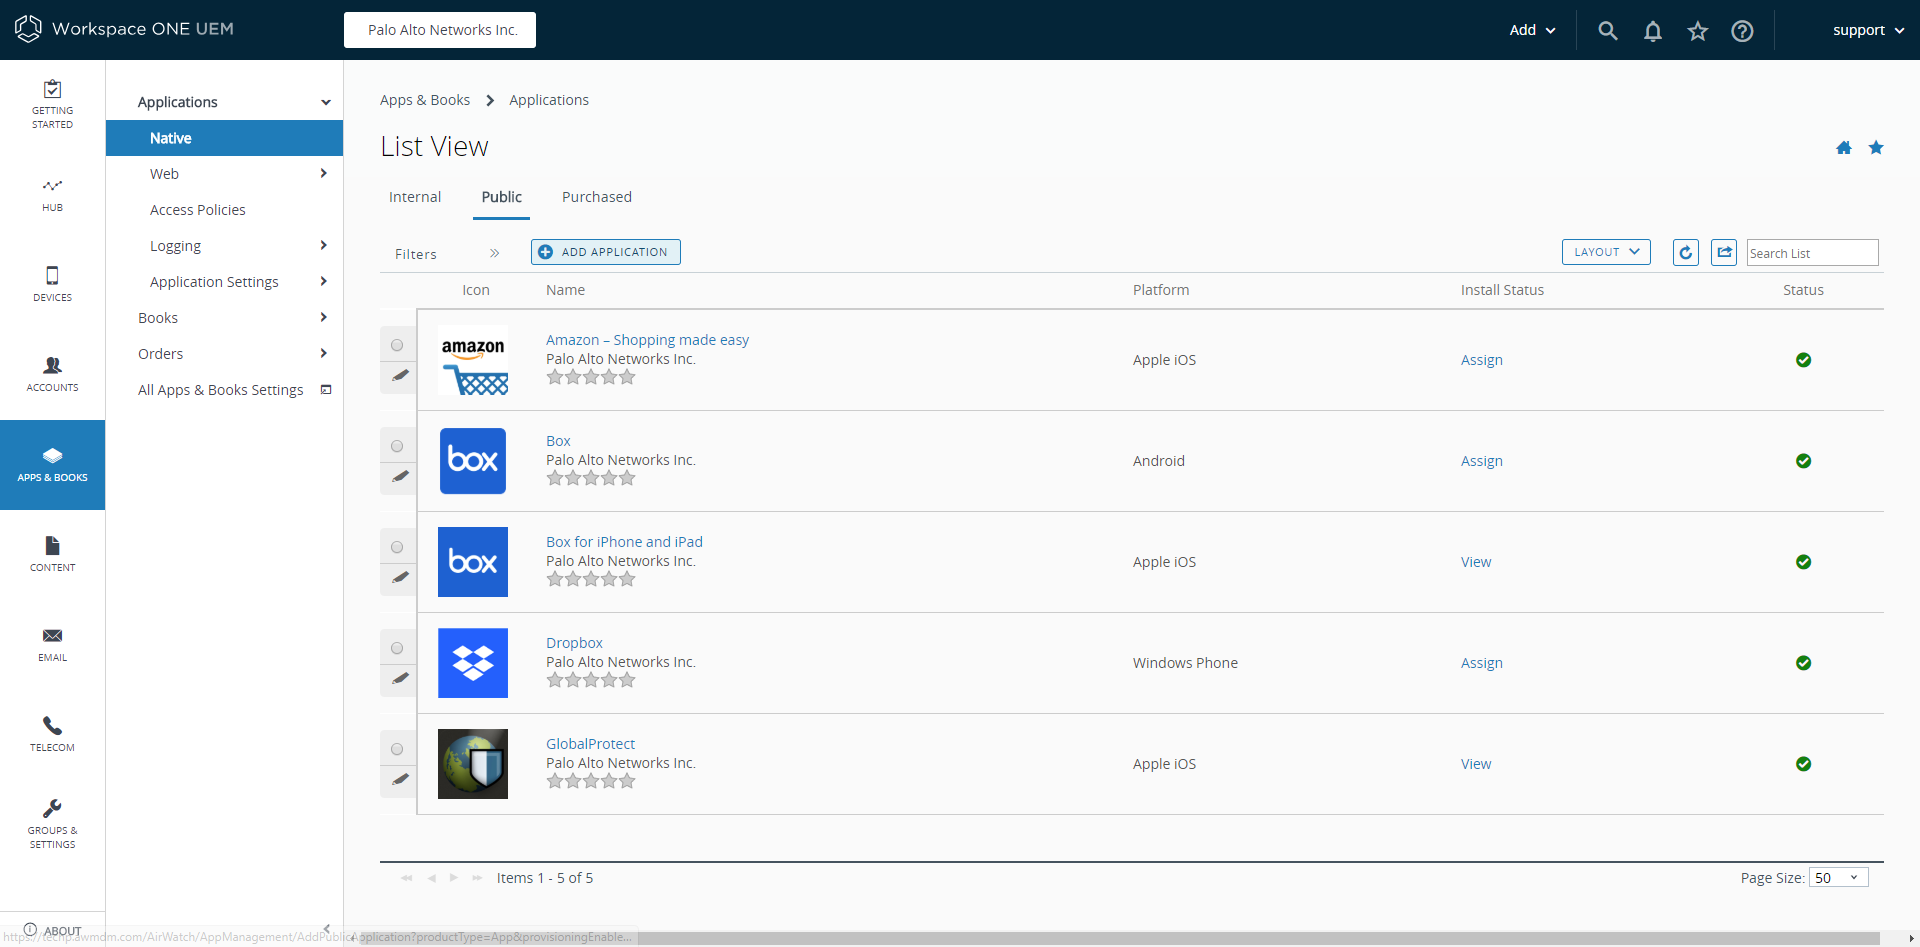This screenshot has width=1920, height=947.
Task: Open the Page Size dropdown
Action: (x=1838, y=878)
